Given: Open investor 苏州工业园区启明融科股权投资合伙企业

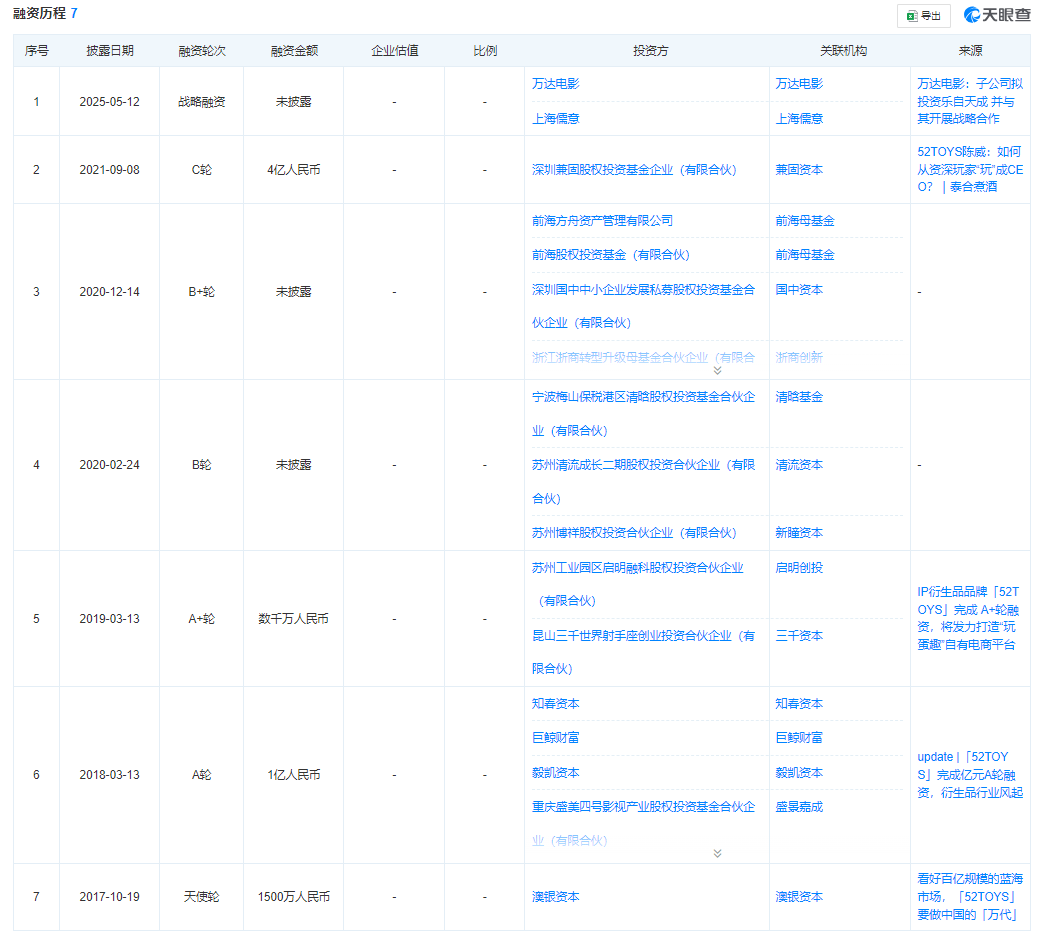Looking at the screenshot, I should (637, 584).
